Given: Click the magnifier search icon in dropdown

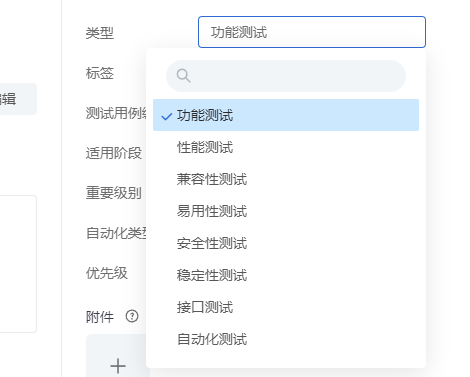Looking at the screenshot, I should tap(184, 76).
